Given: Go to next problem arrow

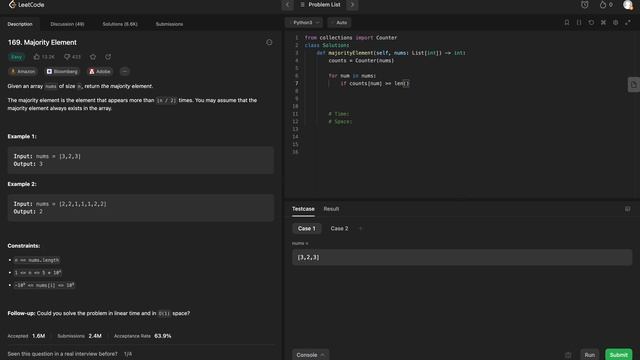Looking at the screenshot, I should (x=352, y=5).
